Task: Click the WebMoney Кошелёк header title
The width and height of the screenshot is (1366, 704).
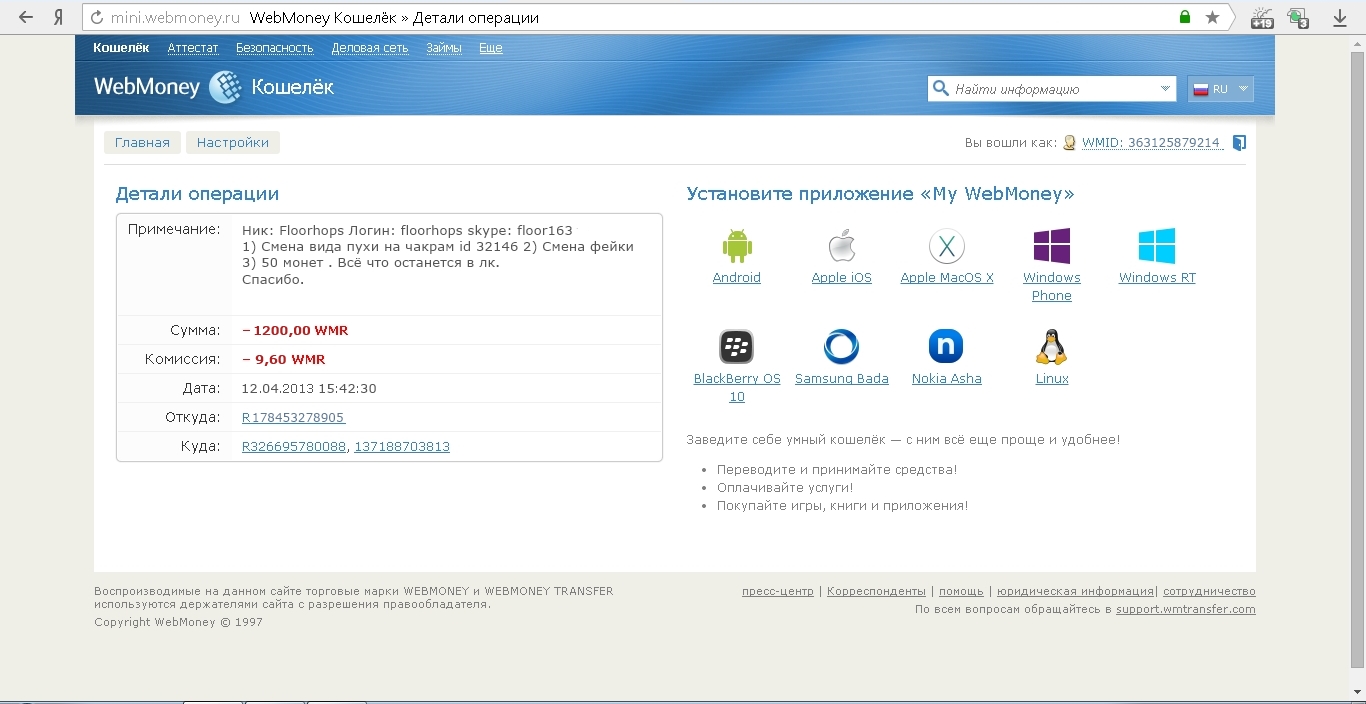Action: pos(214,87)
